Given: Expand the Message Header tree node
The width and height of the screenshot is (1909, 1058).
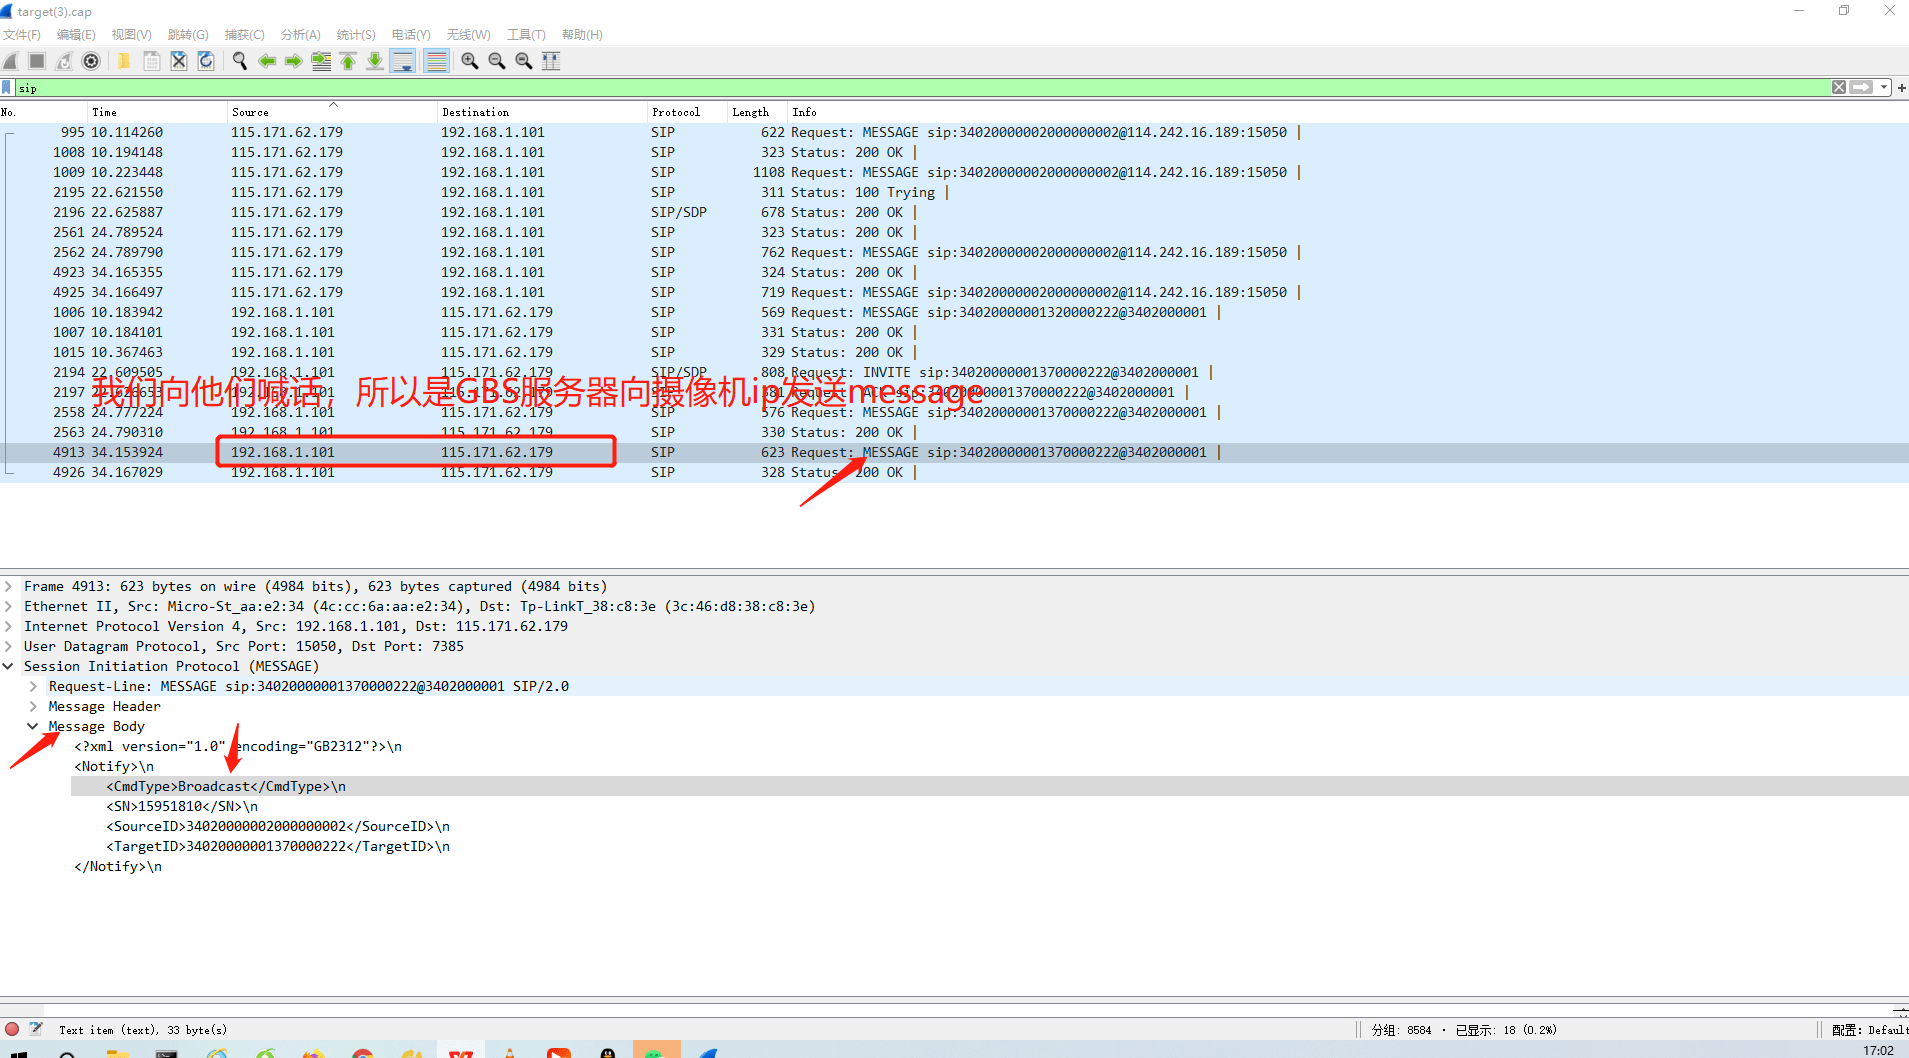Looking at the screenshot, I should [33, 706].
